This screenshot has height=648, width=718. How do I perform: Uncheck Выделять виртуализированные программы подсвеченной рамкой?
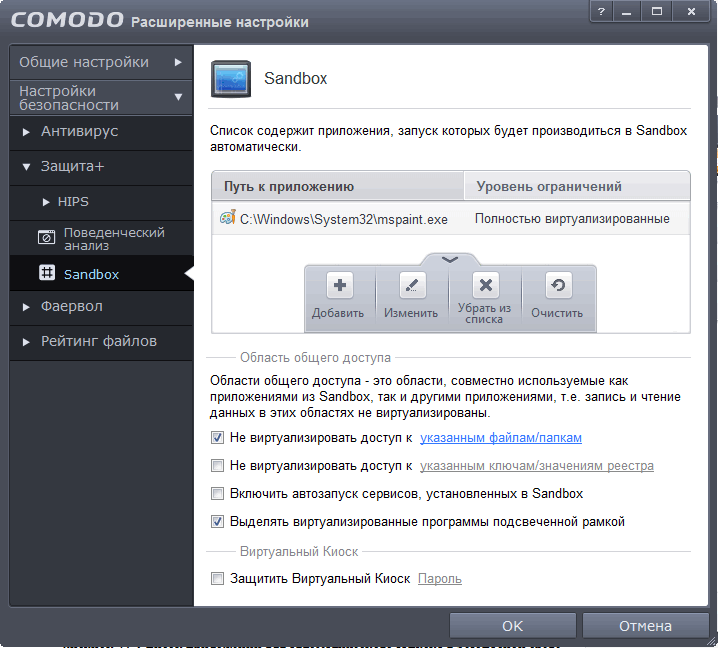[x=218, y=521]
